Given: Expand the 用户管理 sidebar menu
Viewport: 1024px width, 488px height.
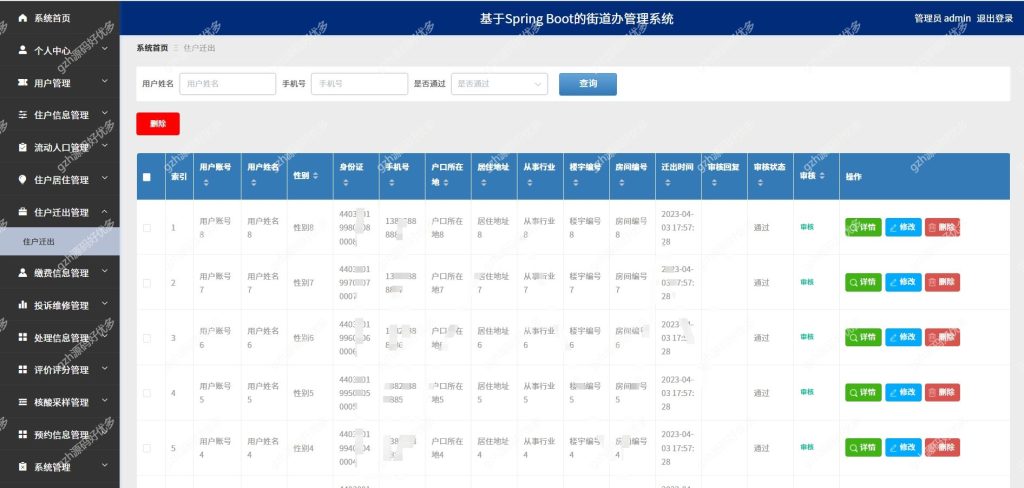Looking at the screenshot, I should [x=60, y=83].
